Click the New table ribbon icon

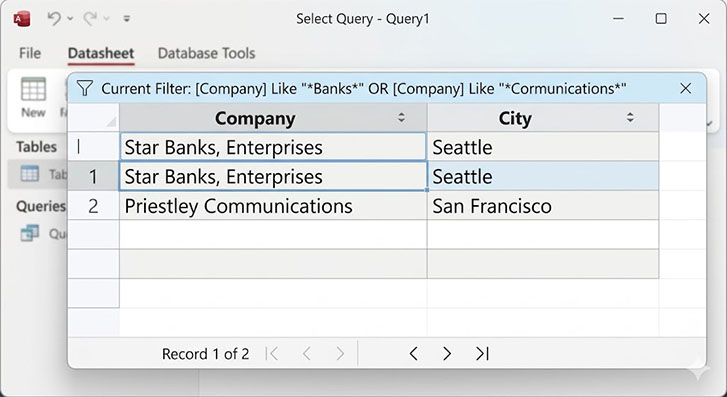[33, 97]
